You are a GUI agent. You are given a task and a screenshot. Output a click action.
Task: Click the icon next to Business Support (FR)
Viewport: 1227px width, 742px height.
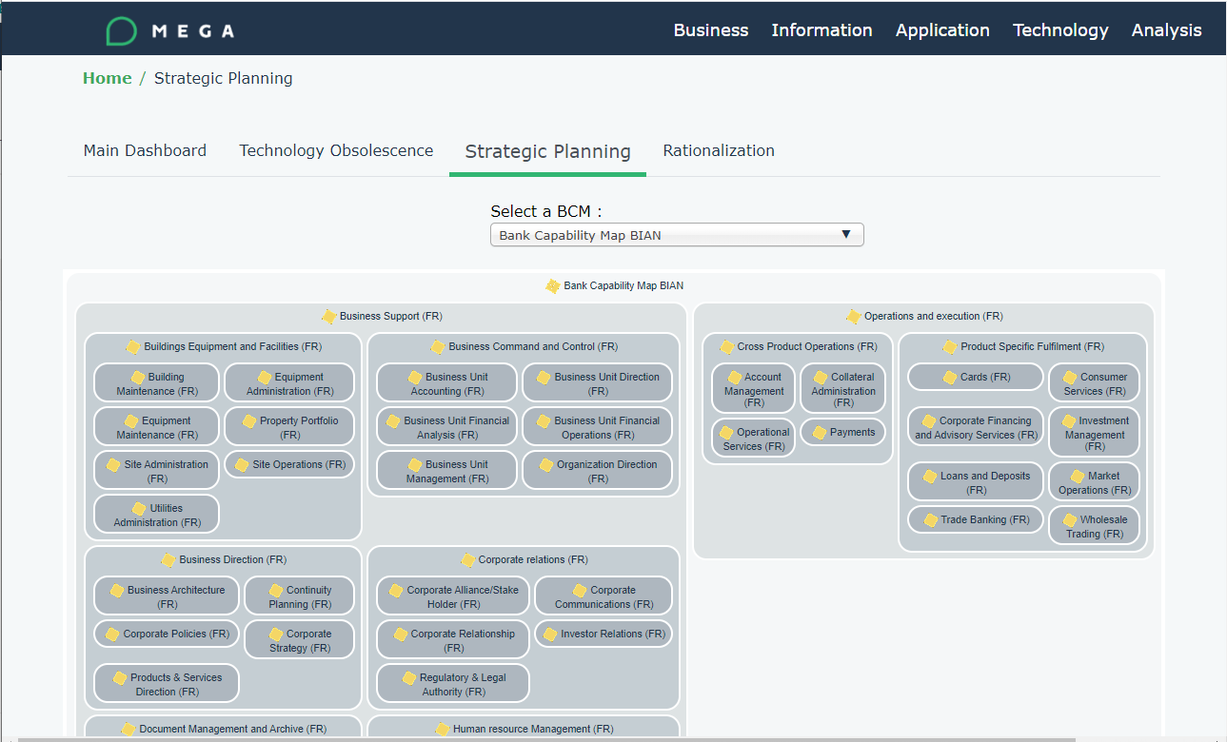pos(328,316)
